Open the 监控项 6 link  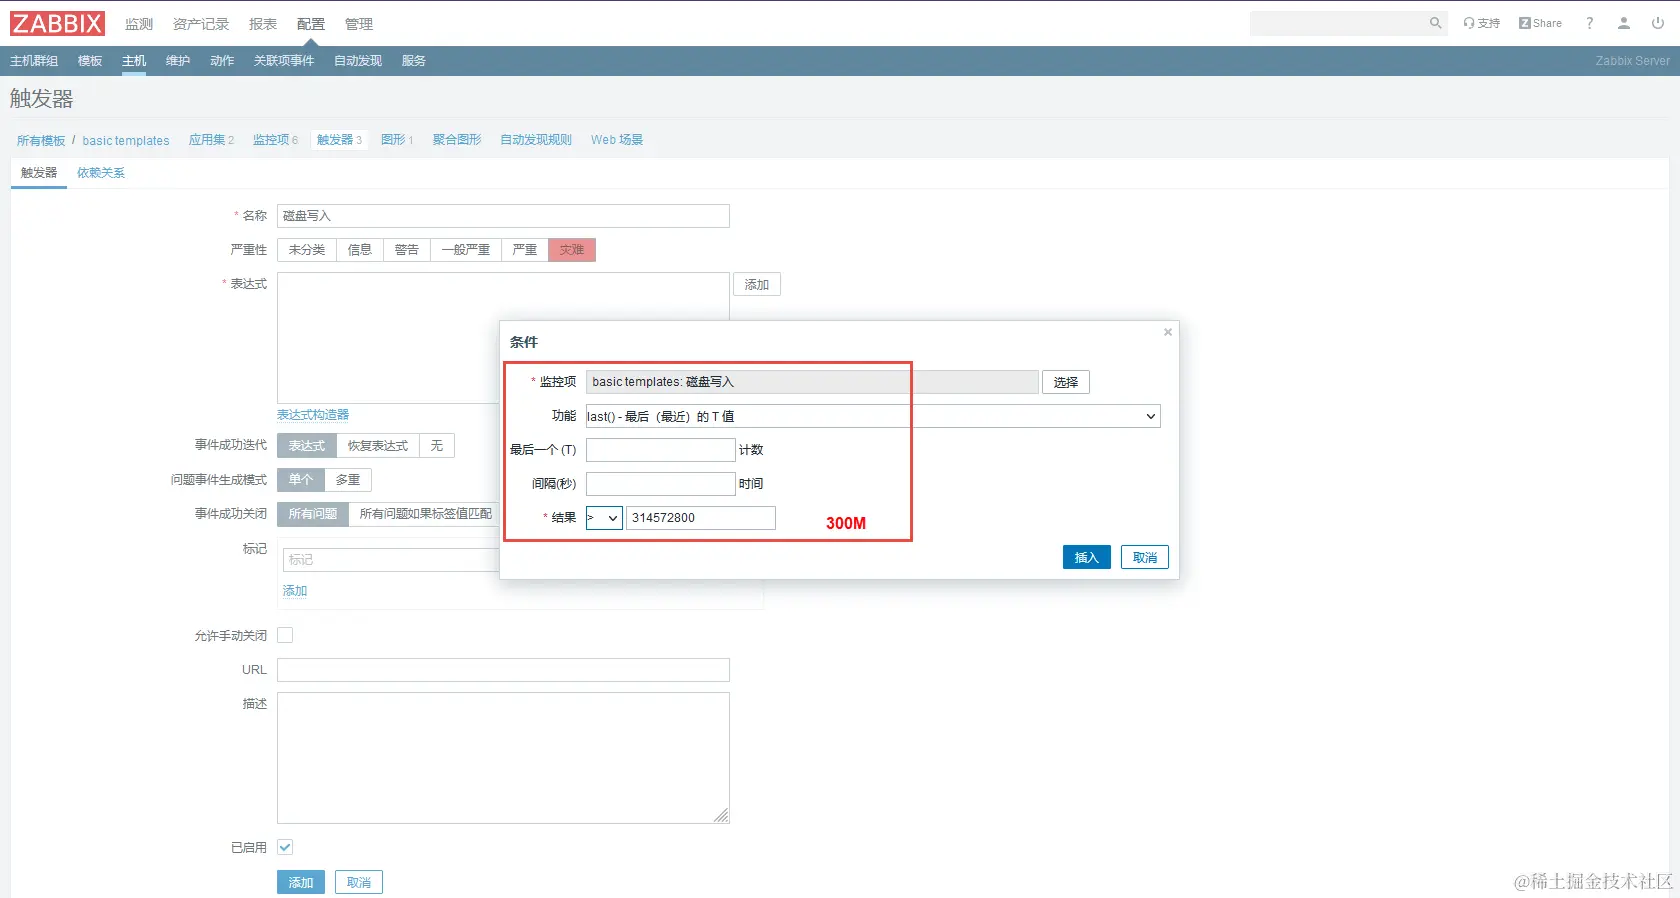pyautogui.click(x=275, y=140)
